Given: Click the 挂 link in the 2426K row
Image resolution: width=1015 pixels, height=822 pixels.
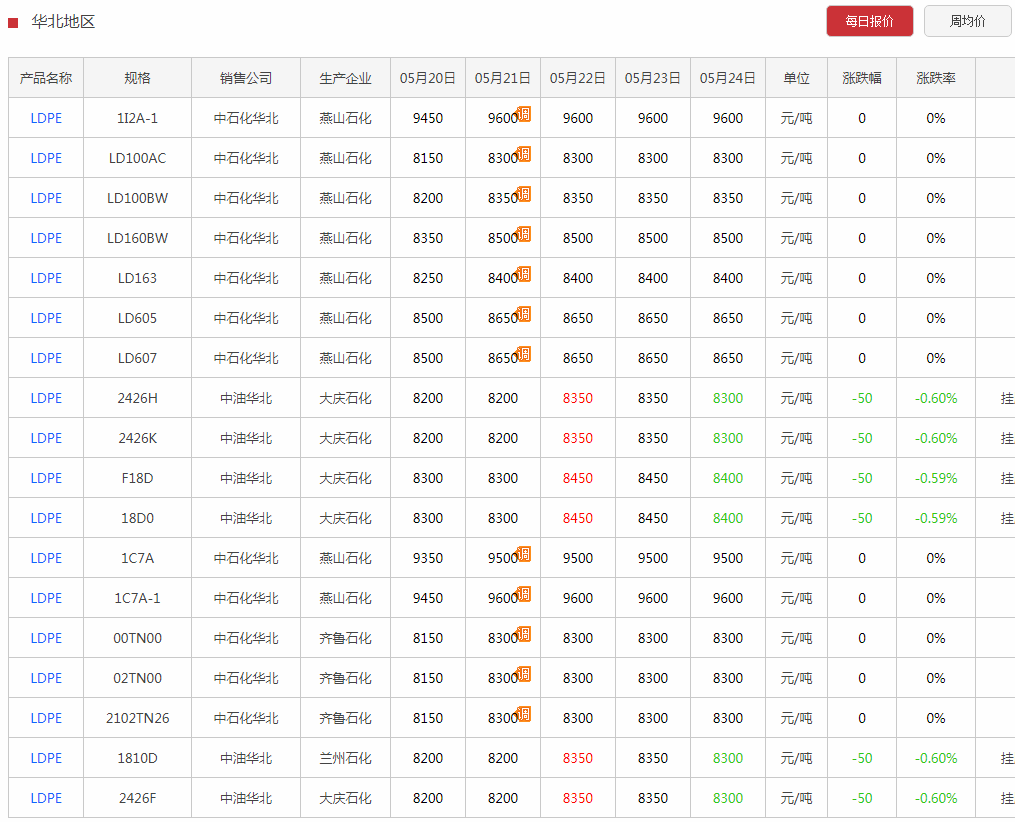Looking at the screenshot, I should [1007, 438].
